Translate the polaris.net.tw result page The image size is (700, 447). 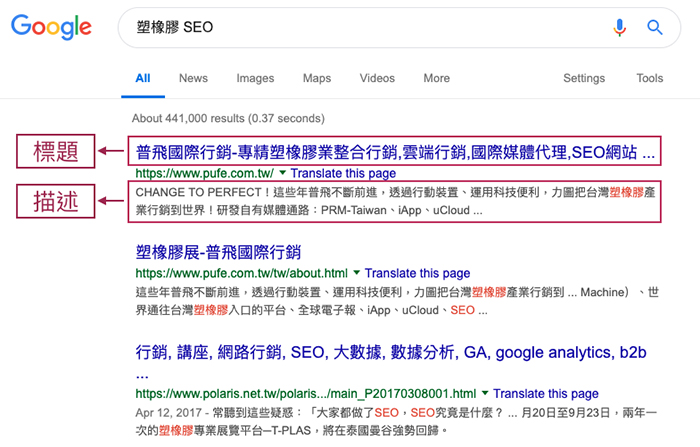tap(546, 393)
